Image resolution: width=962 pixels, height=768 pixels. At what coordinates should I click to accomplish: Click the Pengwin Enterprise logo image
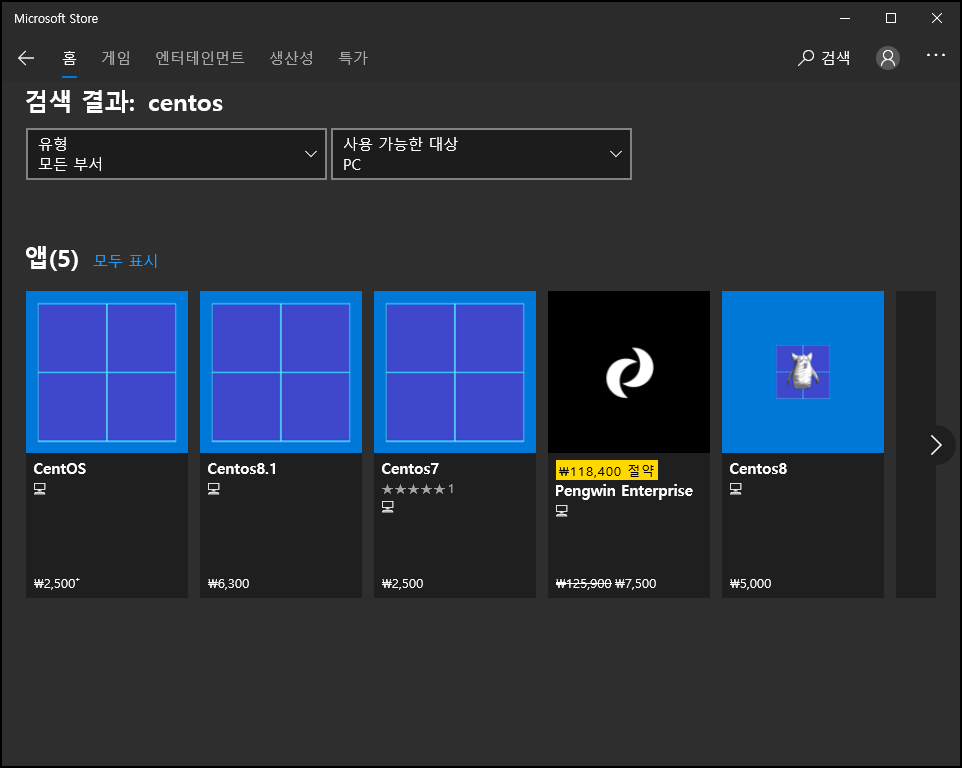pos(629,372)
